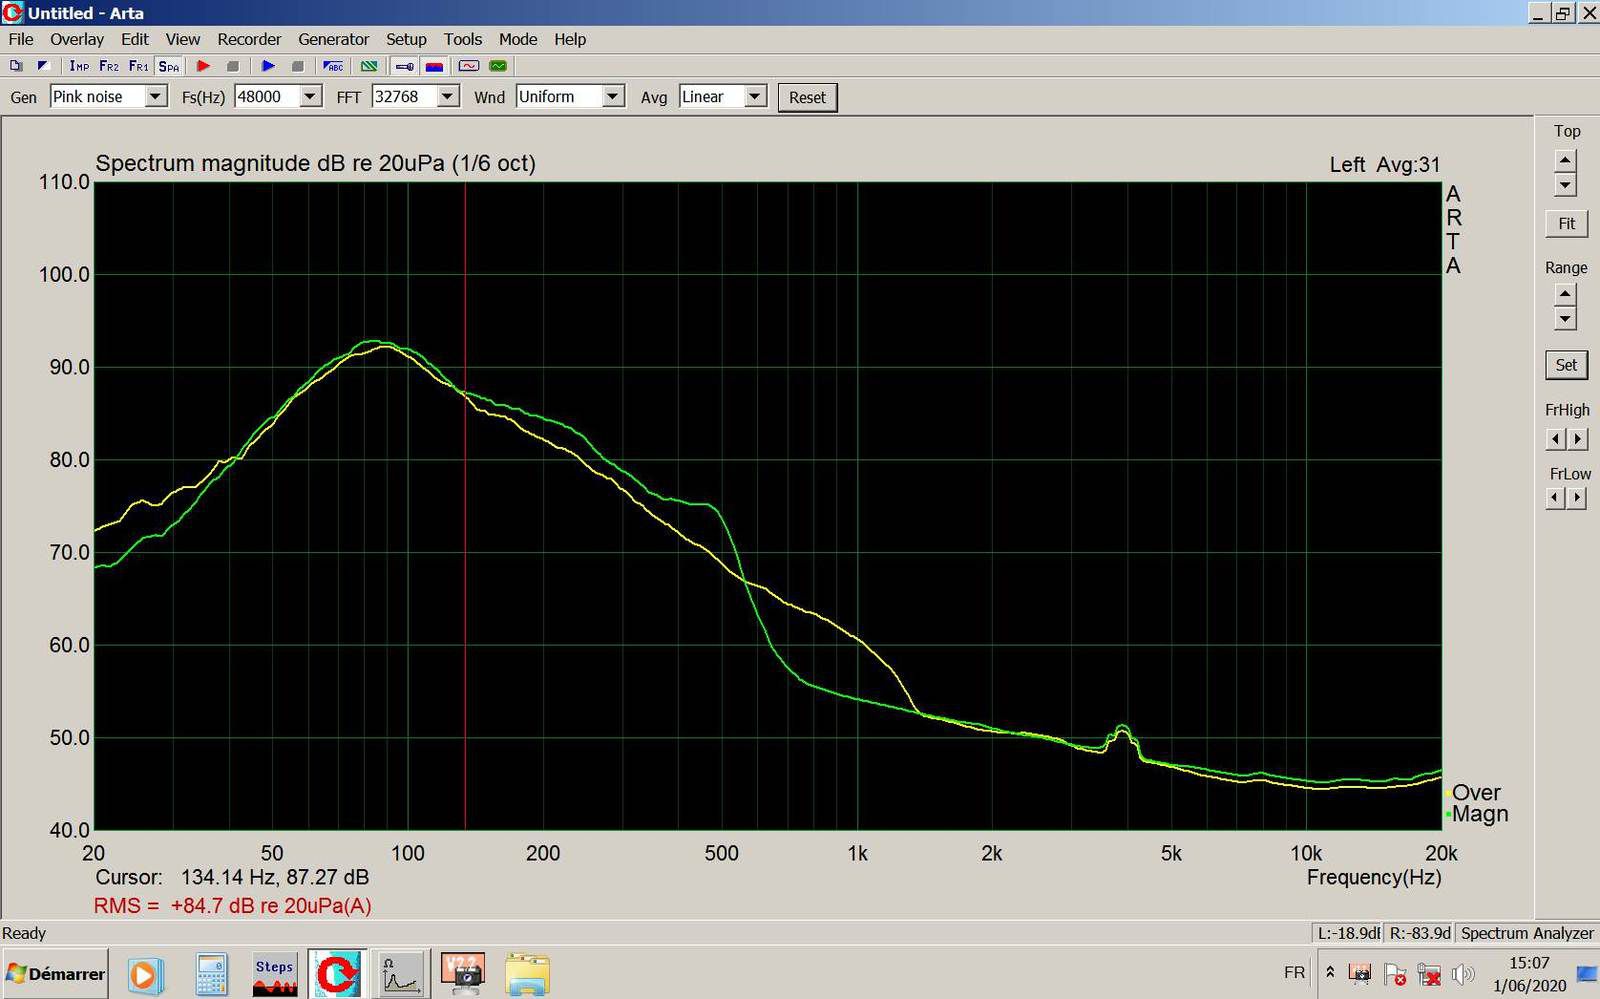Start generator with blue play arrow
1600x999 pixels.
[268, 66]
